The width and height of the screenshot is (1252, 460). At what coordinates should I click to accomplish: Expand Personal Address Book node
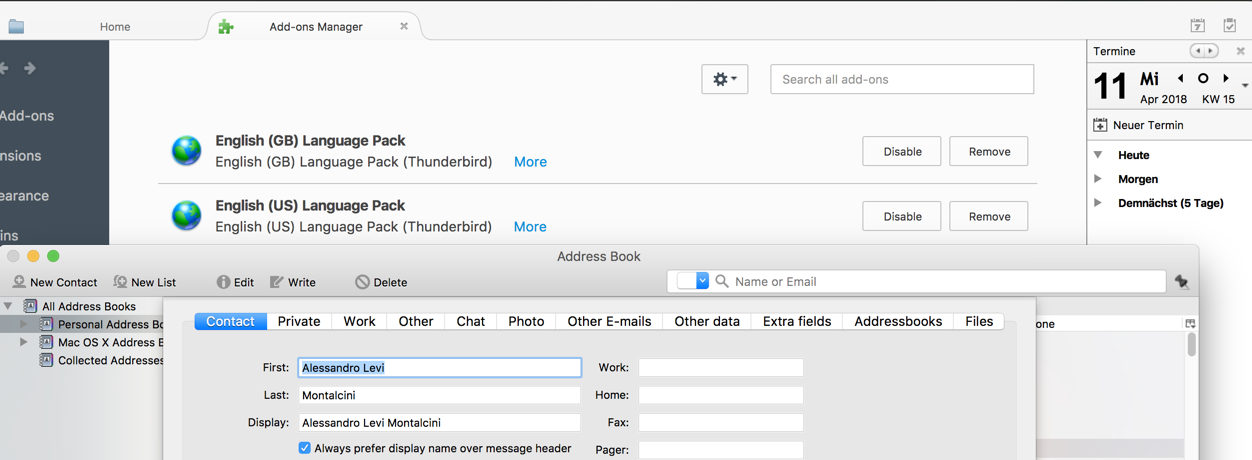(x=25, y=324)
